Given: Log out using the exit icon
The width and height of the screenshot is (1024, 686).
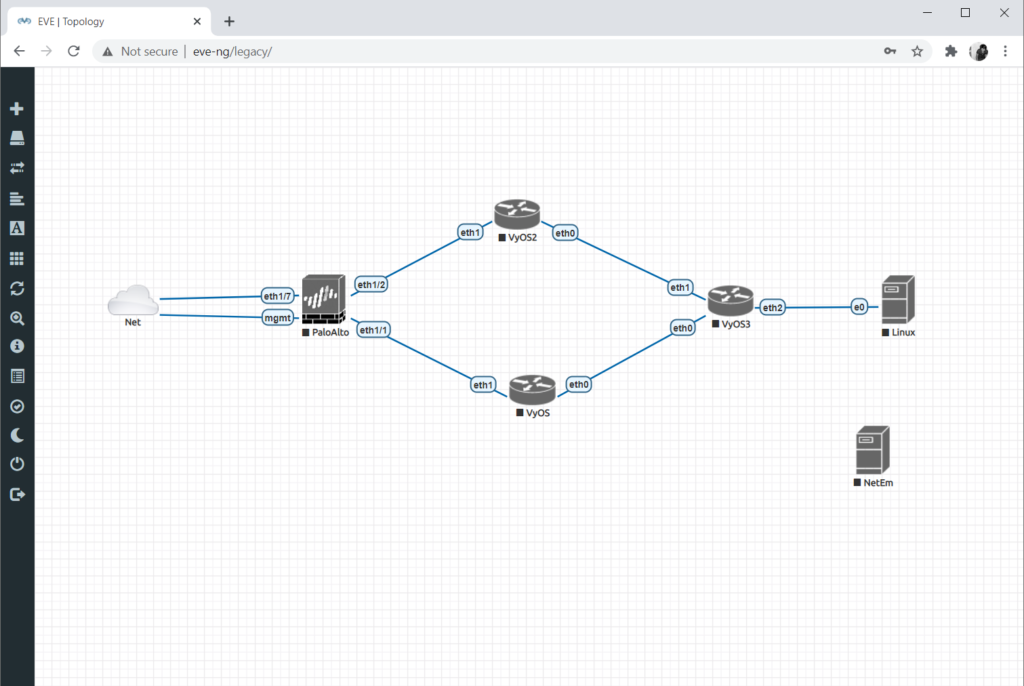Looking at the screenshot, I should [17, 494].
